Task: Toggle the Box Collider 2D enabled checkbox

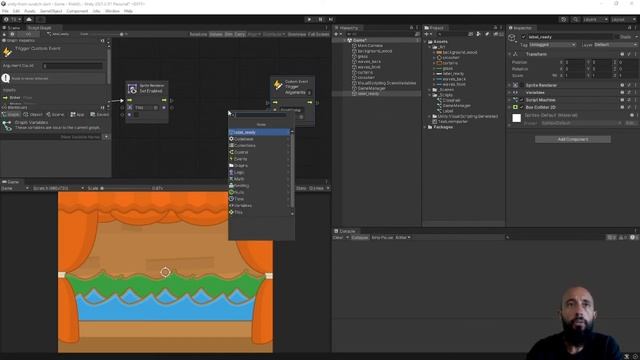Action: [x=521, y=107]
